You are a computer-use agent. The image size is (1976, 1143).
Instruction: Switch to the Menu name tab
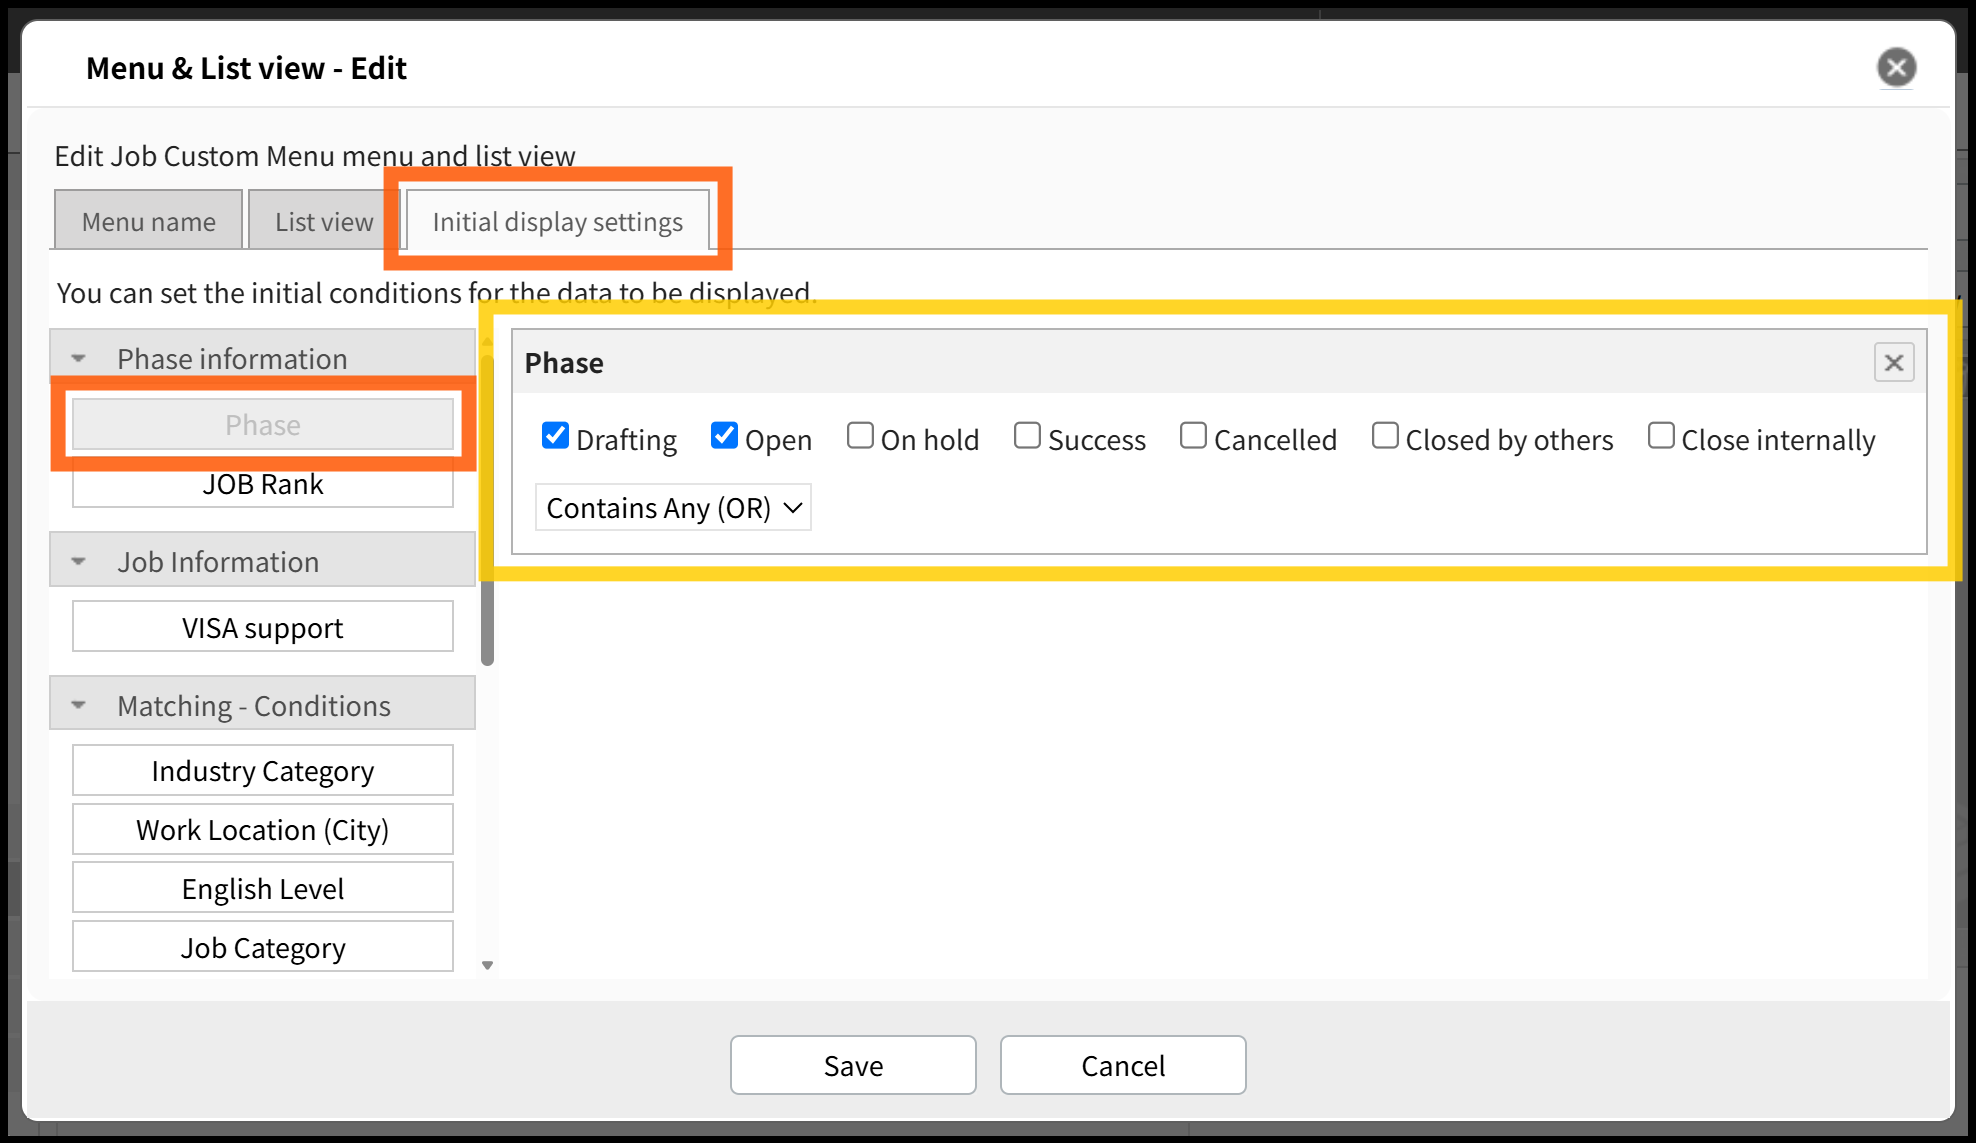148,221
